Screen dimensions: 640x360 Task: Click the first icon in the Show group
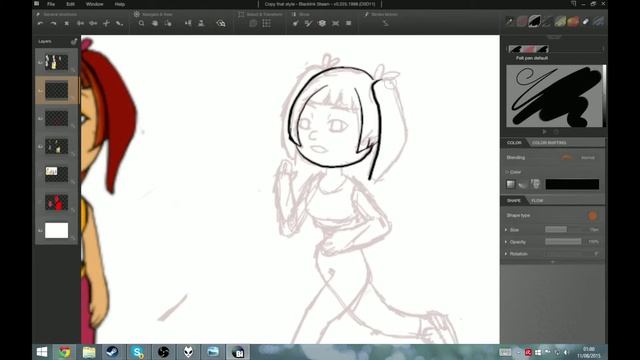tap(295, 23)
